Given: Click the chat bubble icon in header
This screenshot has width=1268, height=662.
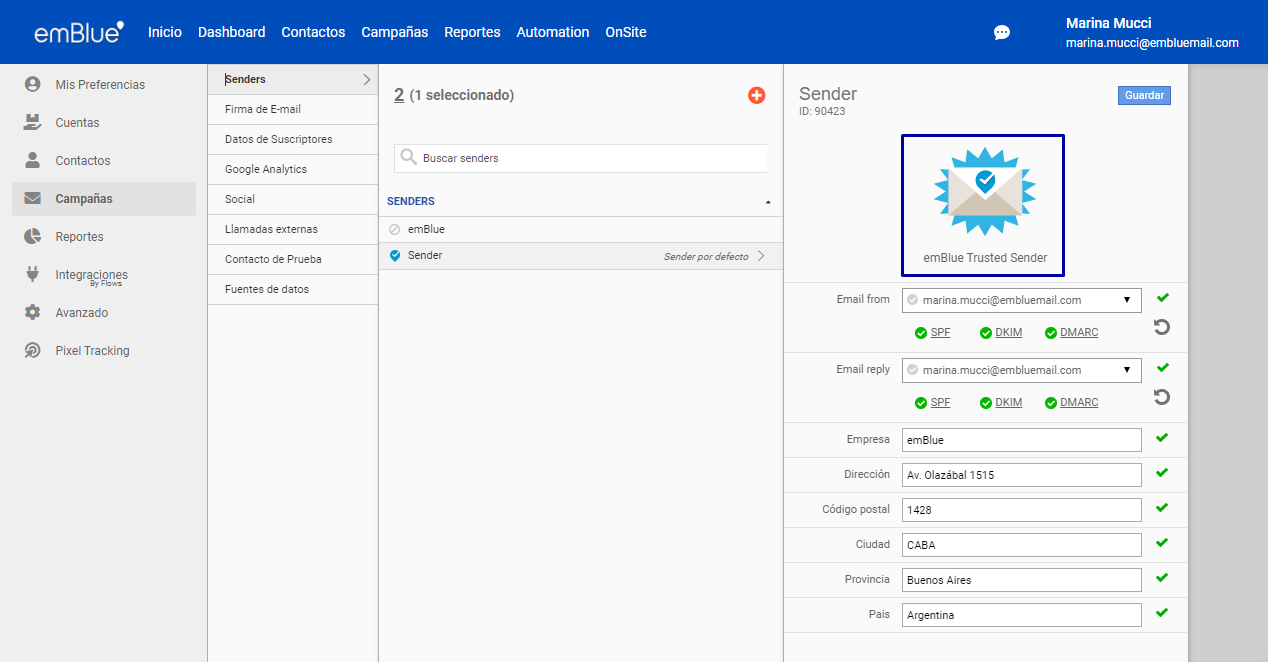Looking at the screenshot, I should pyautogui.click(x=1001, y=32).
